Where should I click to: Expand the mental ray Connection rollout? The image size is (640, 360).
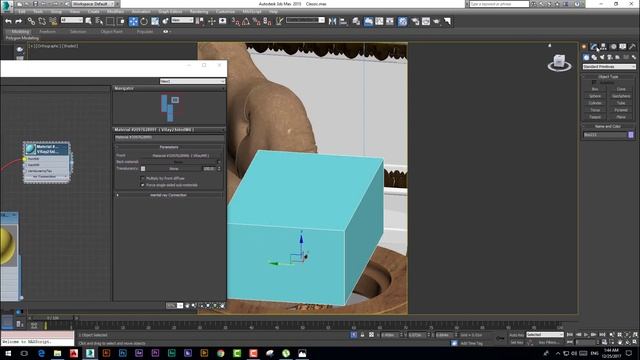[x=169, y=195]
